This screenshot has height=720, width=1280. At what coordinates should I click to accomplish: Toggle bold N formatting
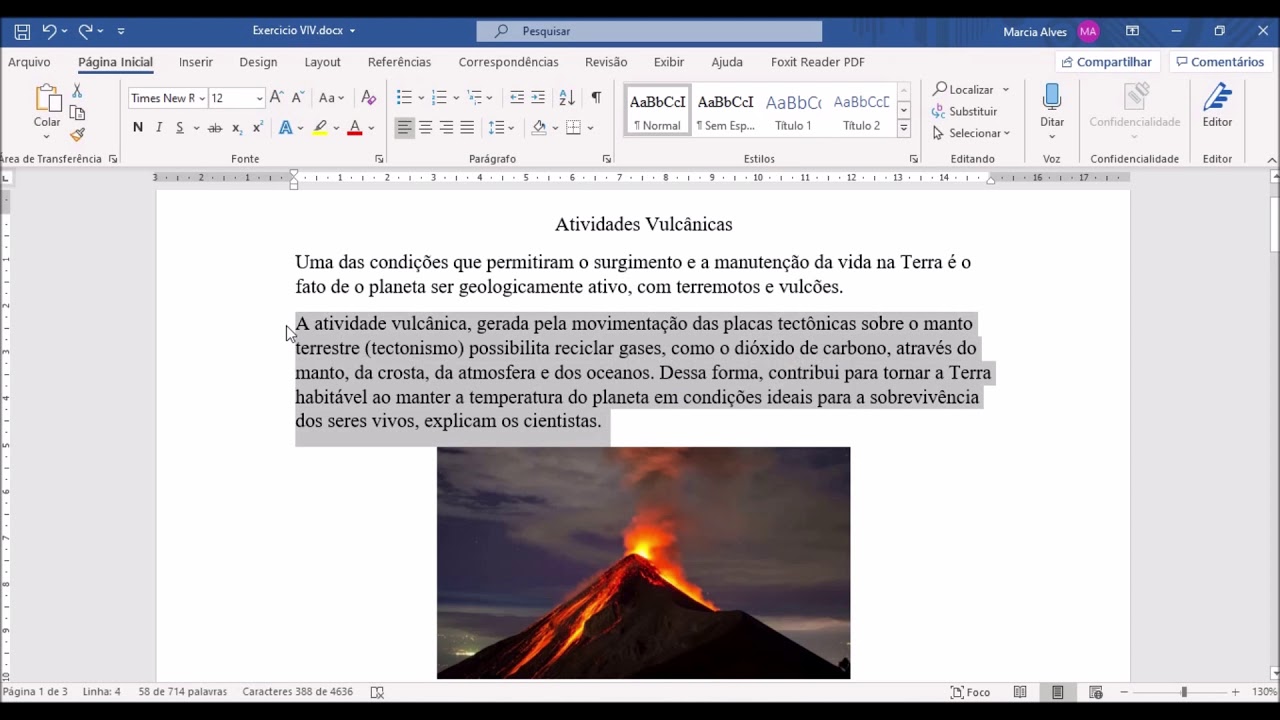[138, 128]
